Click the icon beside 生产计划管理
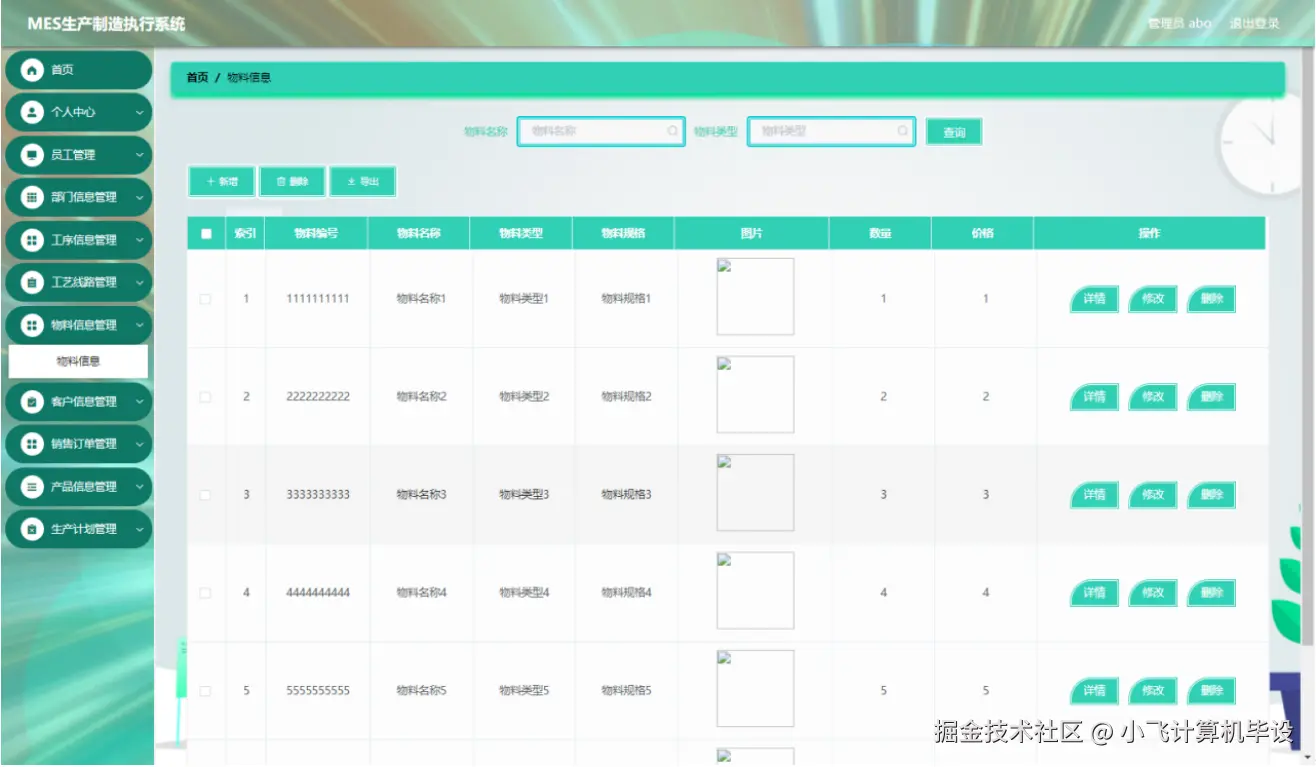The width and height of the screenshot is (1316, 767). tap(32, 529)
